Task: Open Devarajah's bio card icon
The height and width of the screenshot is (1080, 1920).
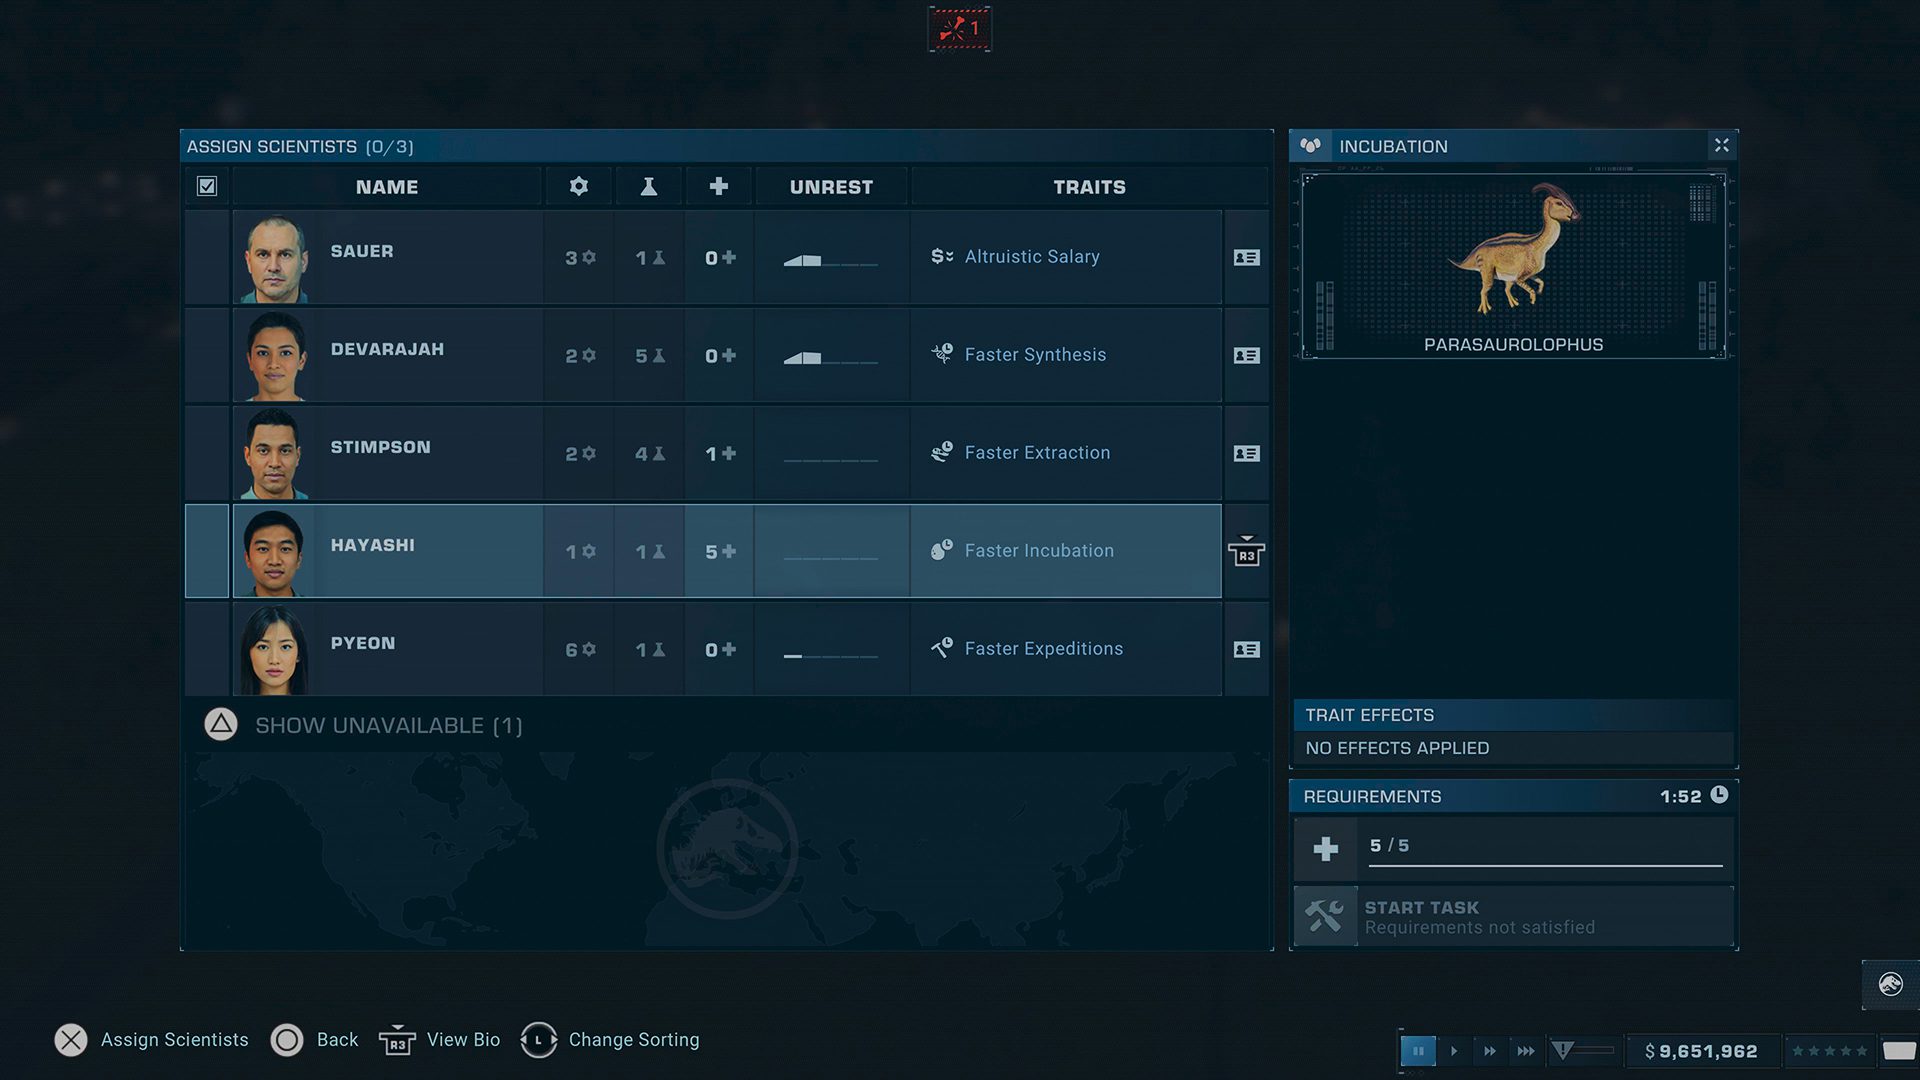Action: 1246,355
